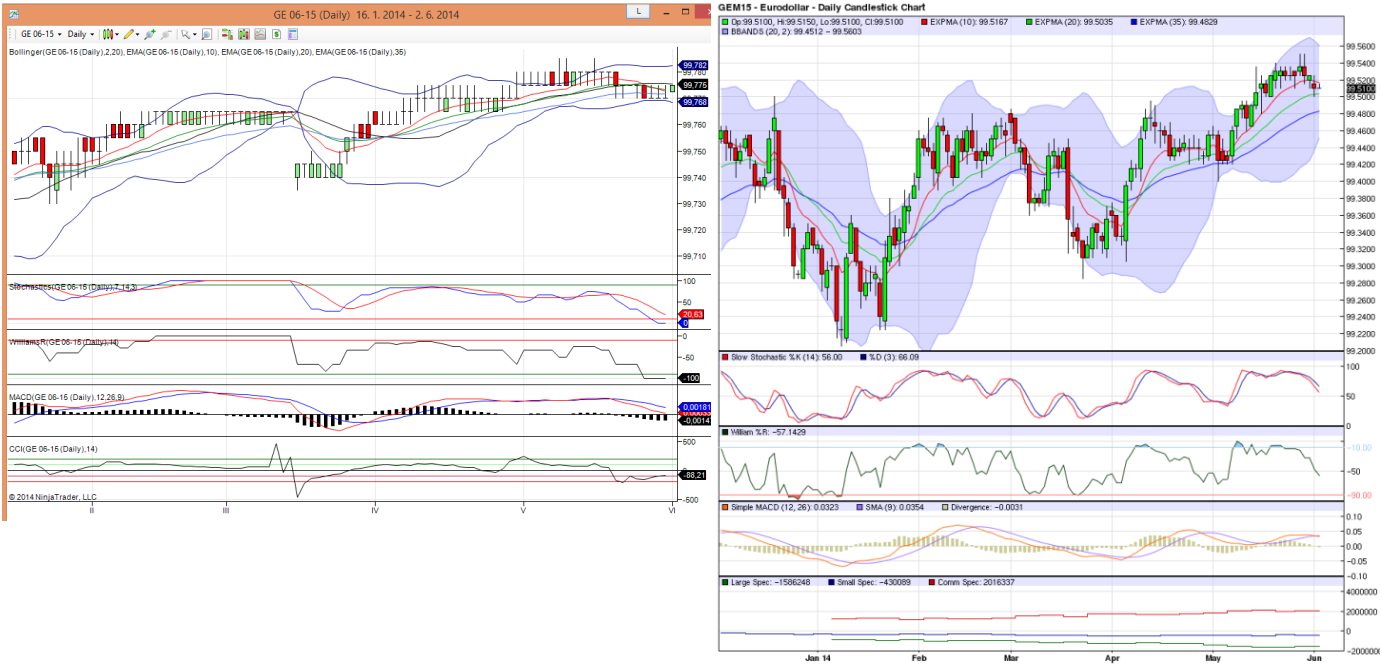1382x667 pixels.
Task: Select the MACD(GE 06-15) panel label
Action: point(66,397)
